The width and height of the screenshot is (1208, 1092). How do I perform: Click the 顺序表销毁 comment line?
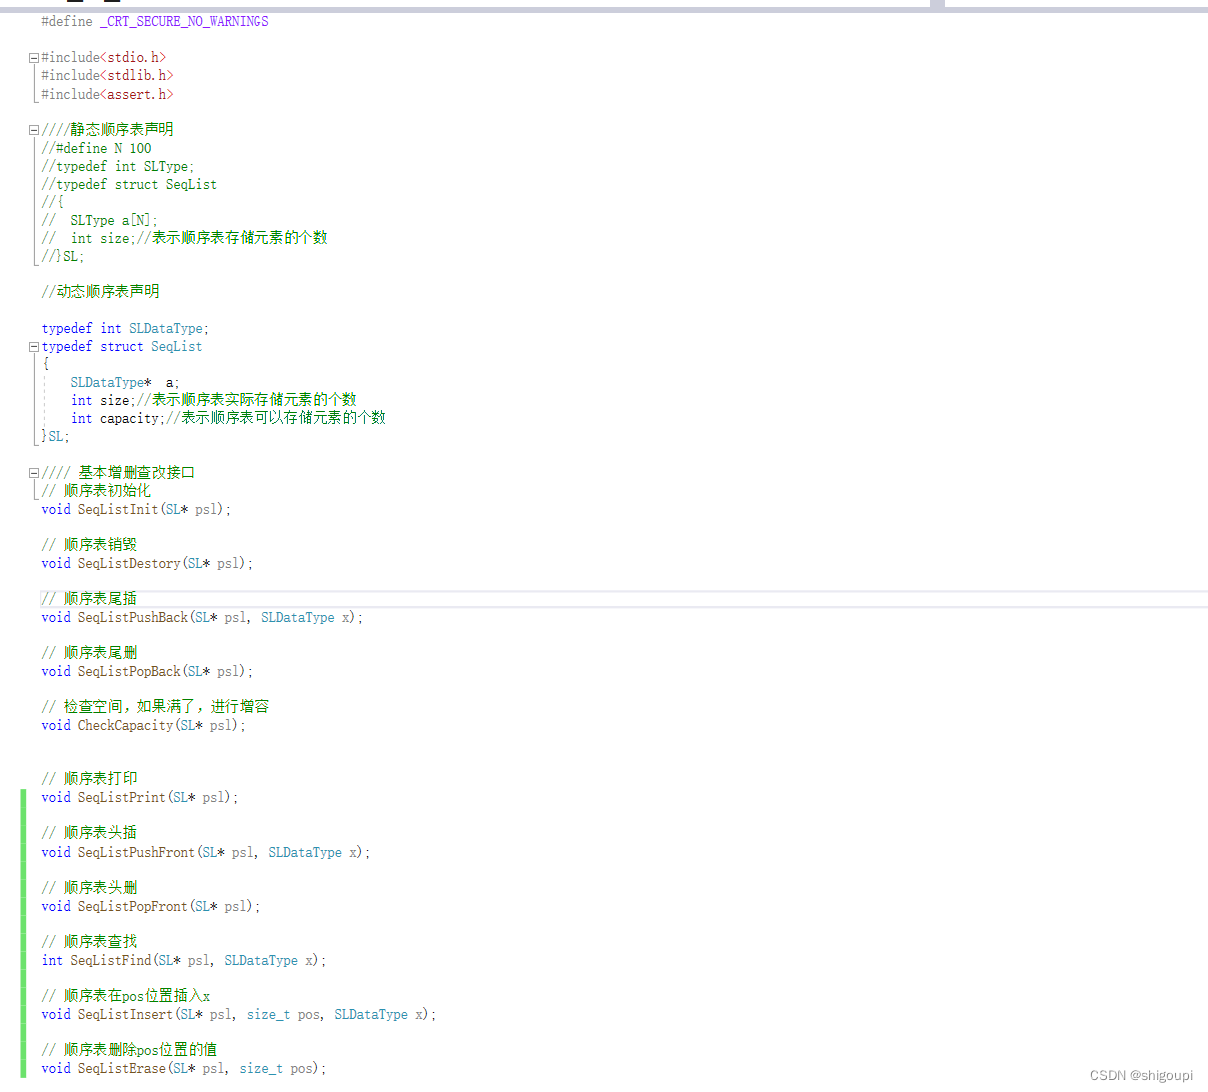(89, 545)
